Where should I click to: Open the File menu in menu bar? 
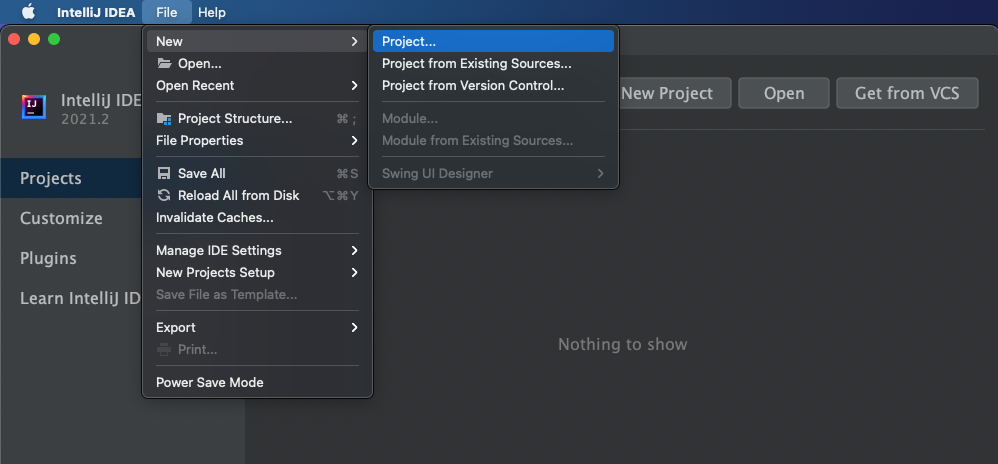[x=167, y=12]
